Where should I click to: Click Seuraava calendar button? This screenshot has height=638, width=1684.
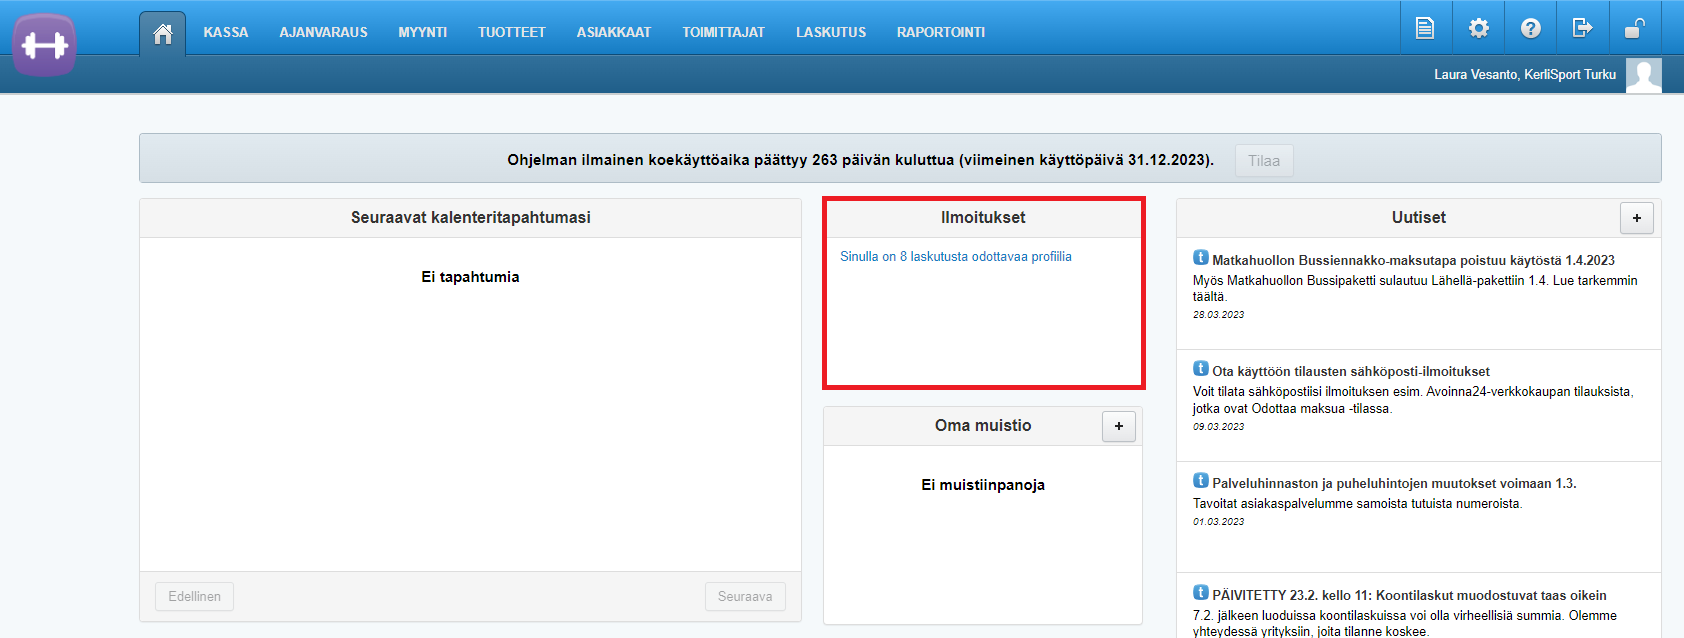(x=745, y=596)
